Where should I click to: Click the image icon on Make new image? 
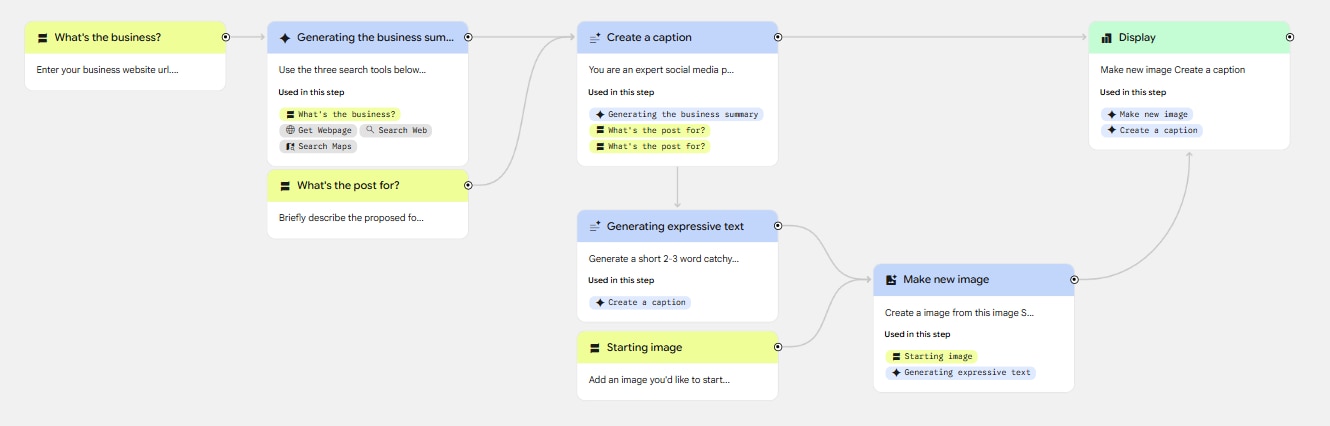point(891,280)
